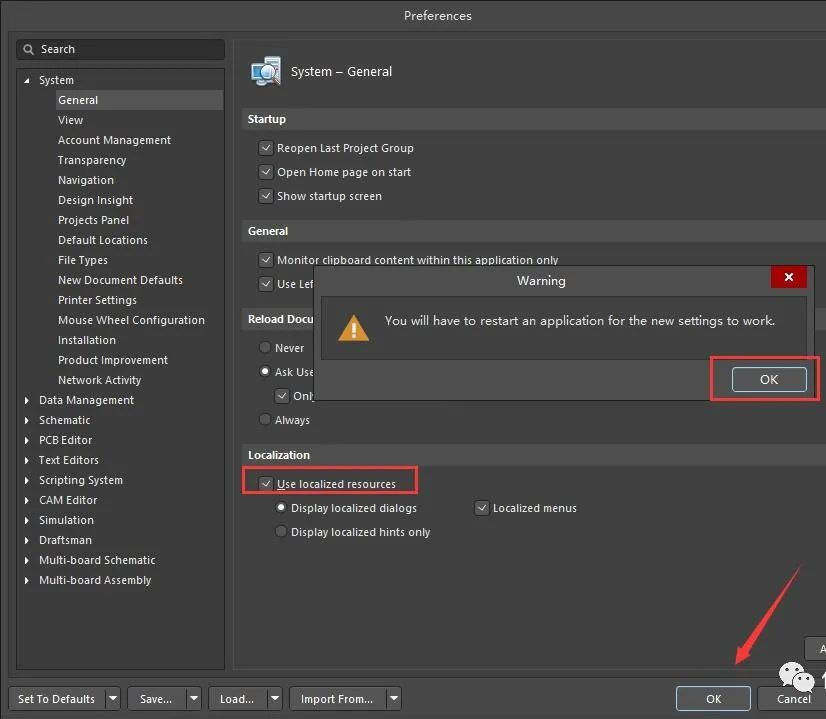Collapse the System tree node
Viewport: 826px width, 719px height.
27,80
